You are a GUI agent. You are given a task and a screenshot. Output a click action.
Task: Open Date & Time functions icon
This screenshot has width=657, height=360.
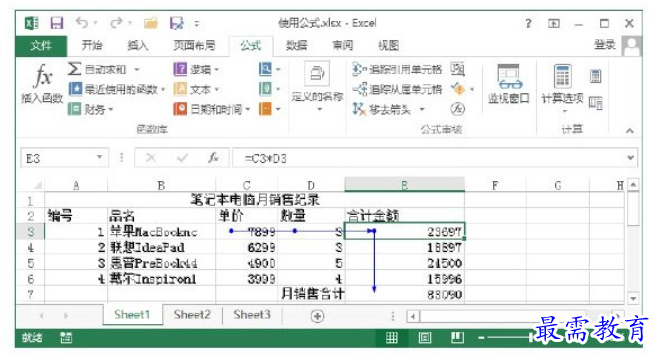coord(180,109)
